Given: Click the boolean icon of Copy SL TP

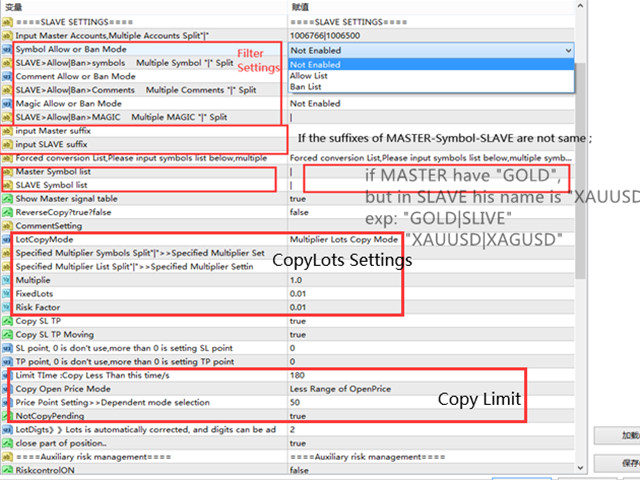Looking at the screenshot, I should coord(7,321).
